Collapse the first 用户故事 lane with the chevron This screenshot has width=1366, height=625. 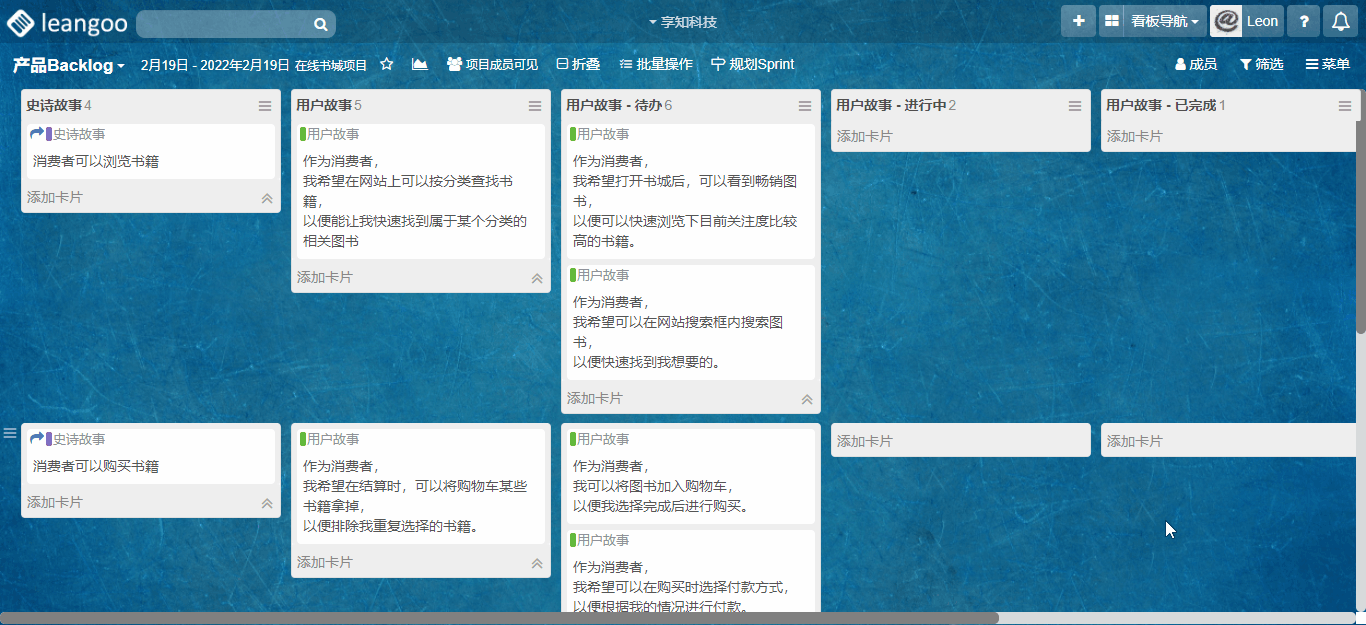[537, 279]
